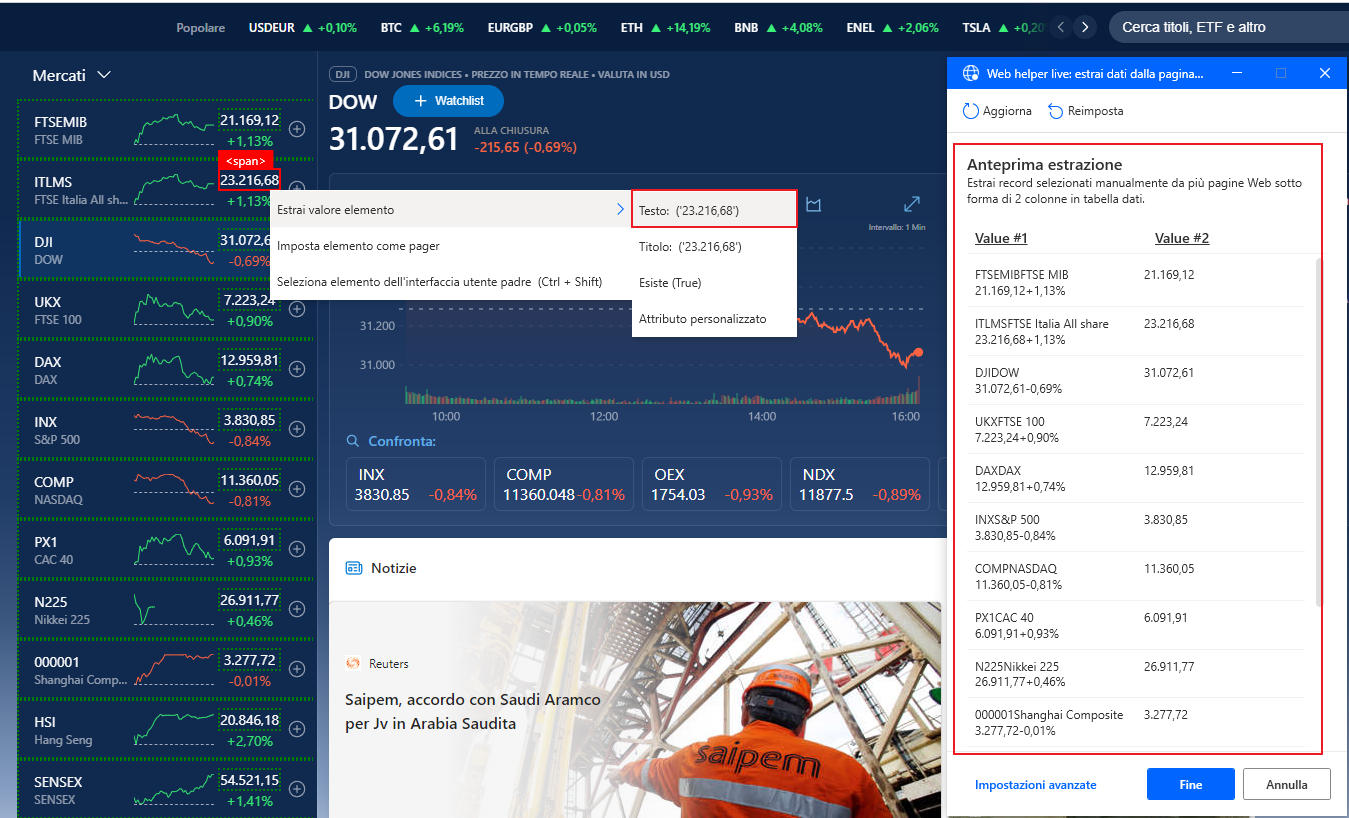
Task: Click the Watchlist button
Action: 448,101
